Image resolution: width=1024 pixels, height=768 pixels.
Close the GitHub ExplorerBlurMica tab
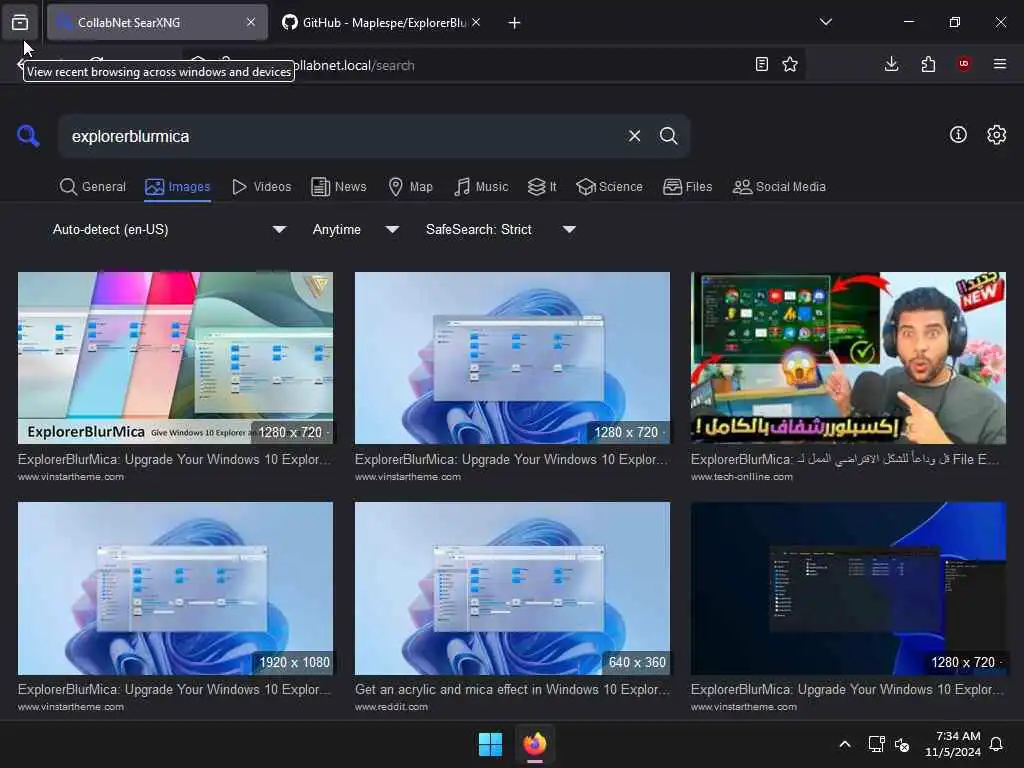point(476,22)
